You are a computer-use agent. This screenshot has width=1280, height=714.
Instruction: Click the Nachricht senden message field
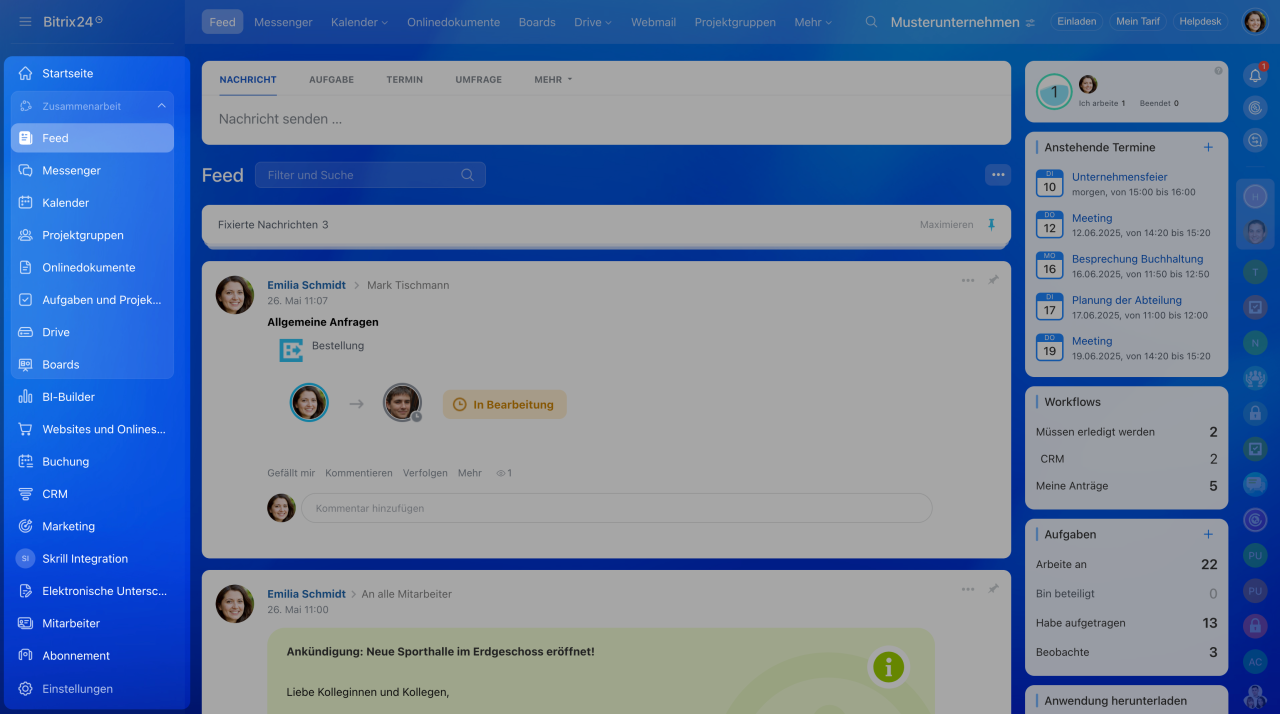[x=606, y=119]
